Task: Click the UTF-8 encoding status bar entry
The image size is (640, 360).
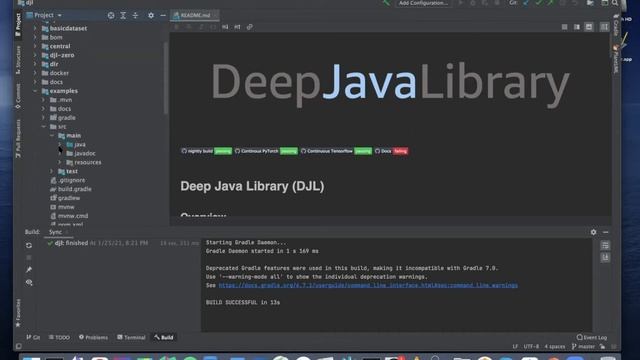Action: (x=531, y=347)
